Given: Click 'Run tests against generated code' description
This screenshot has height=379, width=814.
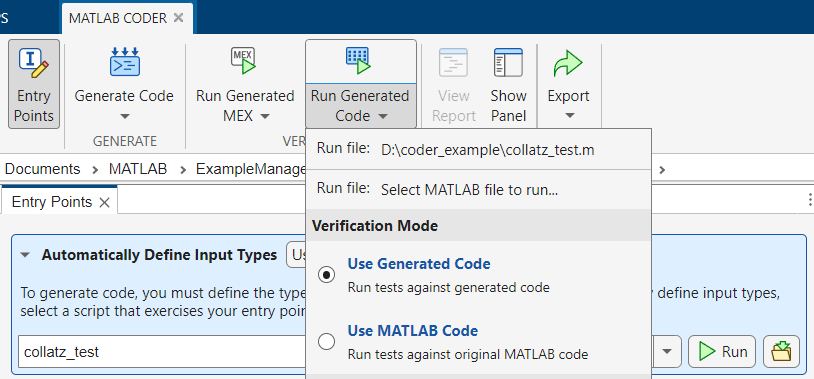Looking at the screenshot, I should 449,287.
